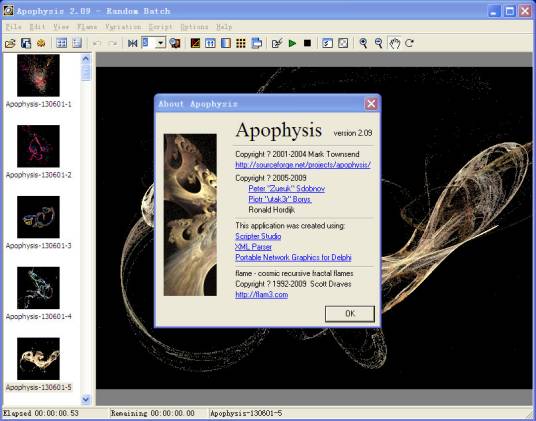The width and height of the screenshot is (536, 421).
Task: Click the version 2.09 text
Action: pyautogui.click(x=353, y=133)
